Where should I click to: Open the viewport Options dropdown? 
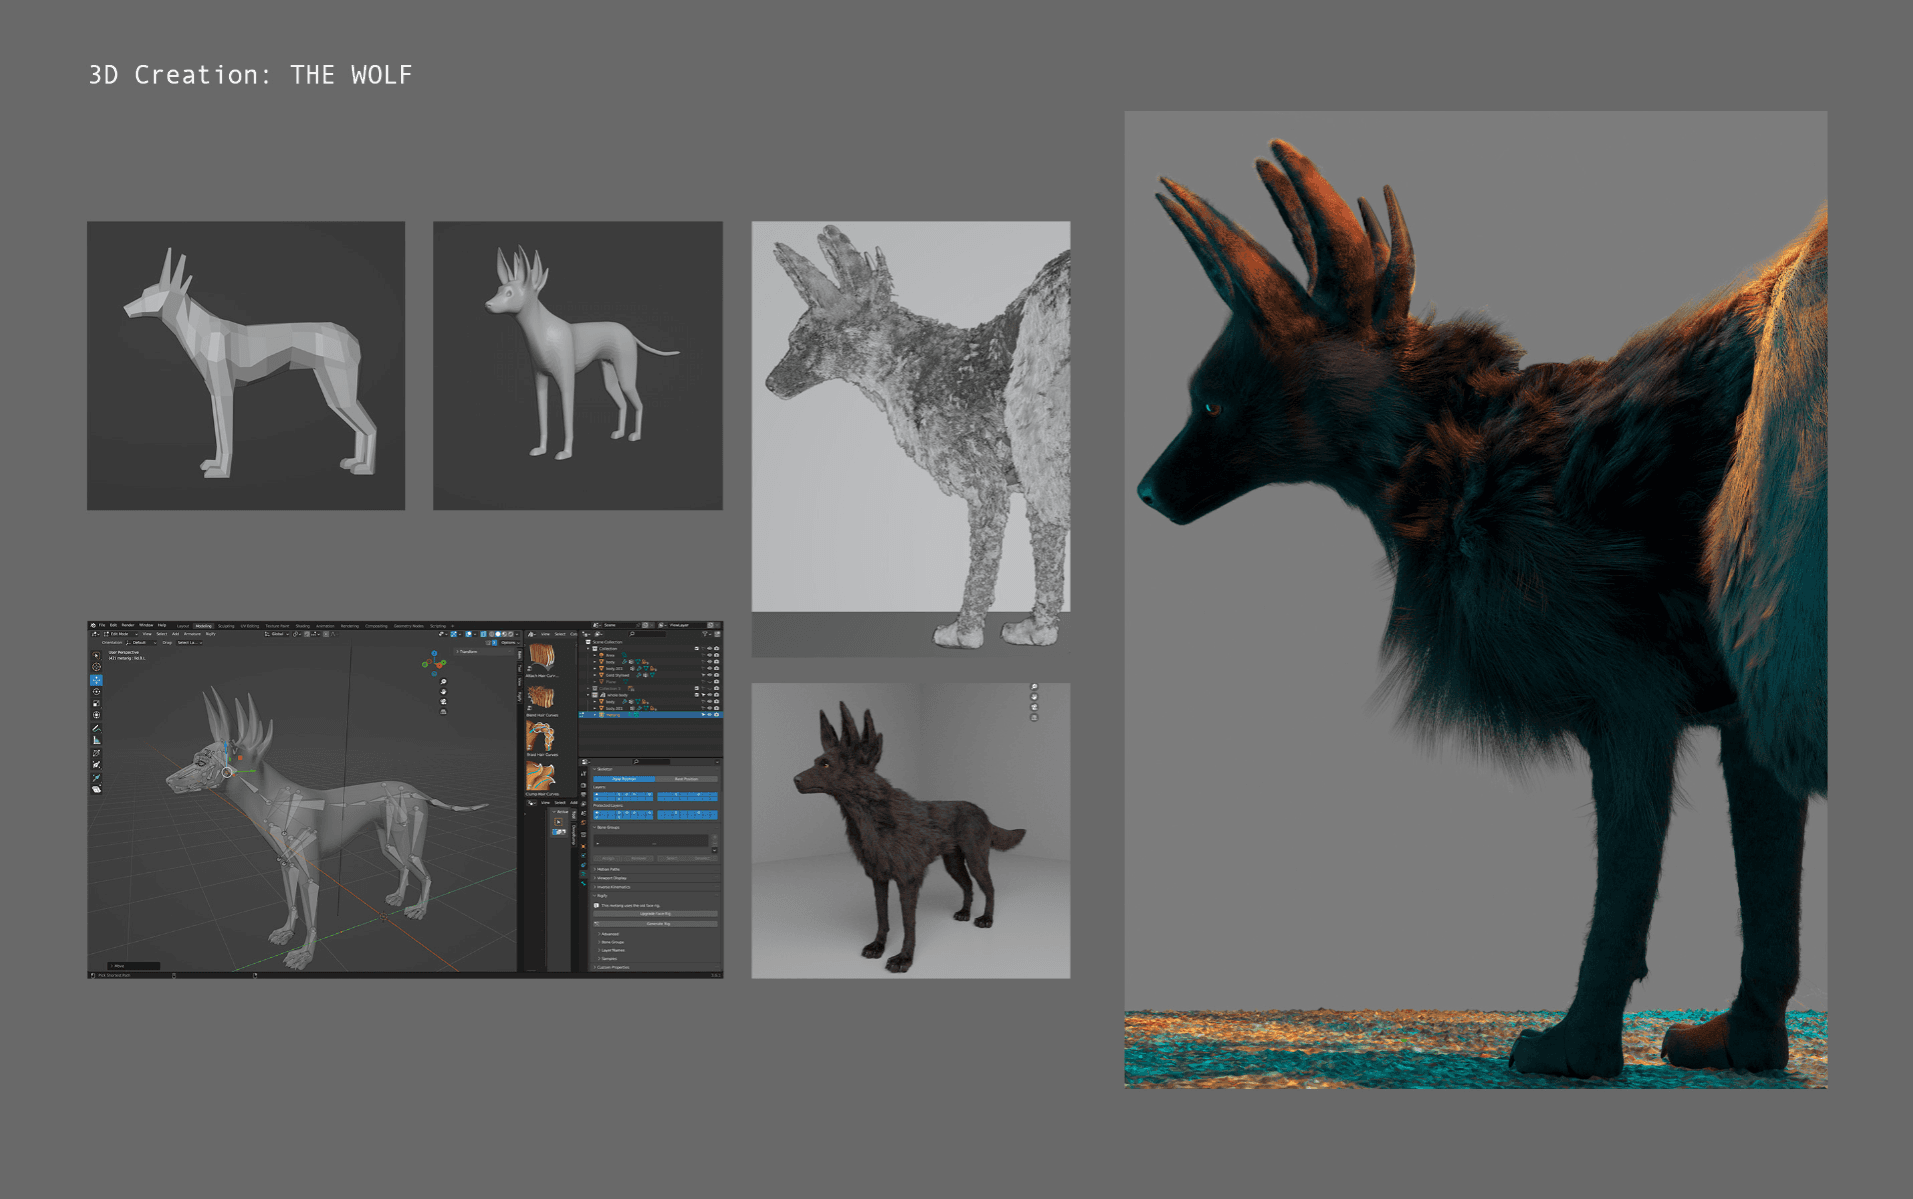click(510, 643)
